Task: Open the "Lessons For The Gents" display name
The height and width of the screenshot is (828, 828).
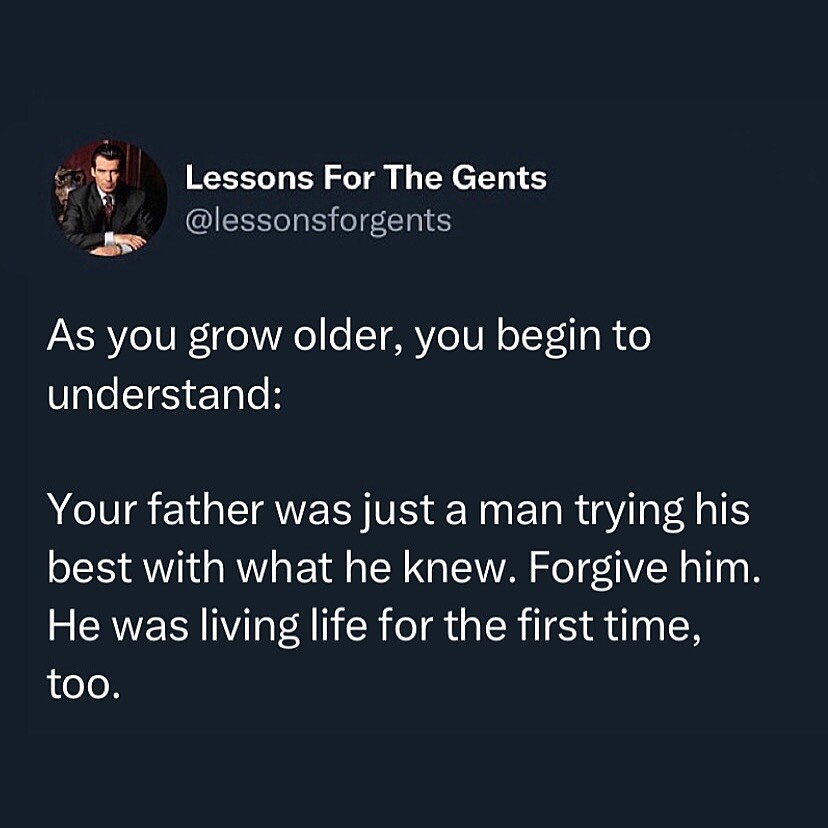Action: pyautogui.click(x=366, y=177)
